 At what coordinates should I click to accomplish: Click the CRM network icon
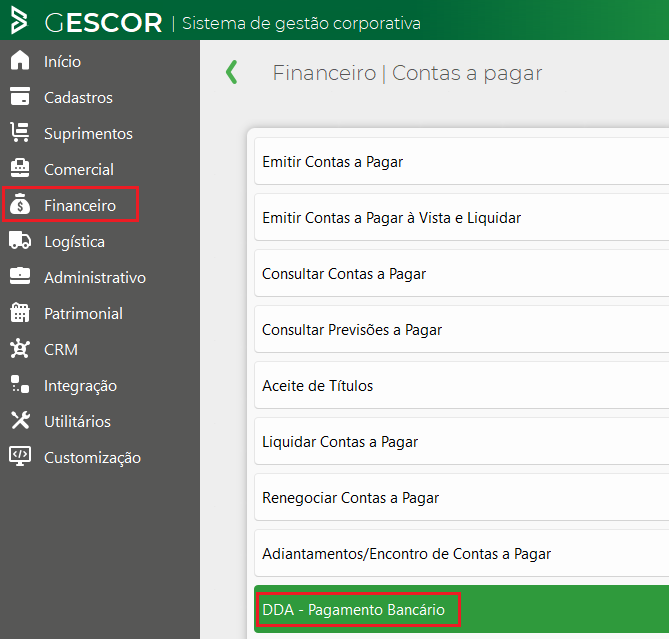(20, 349)
